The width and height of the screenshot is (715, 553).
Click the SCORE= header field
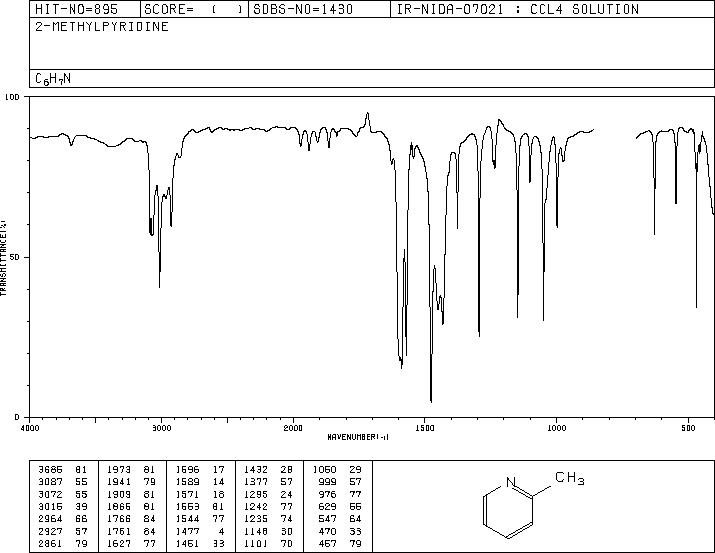[193, 9]
